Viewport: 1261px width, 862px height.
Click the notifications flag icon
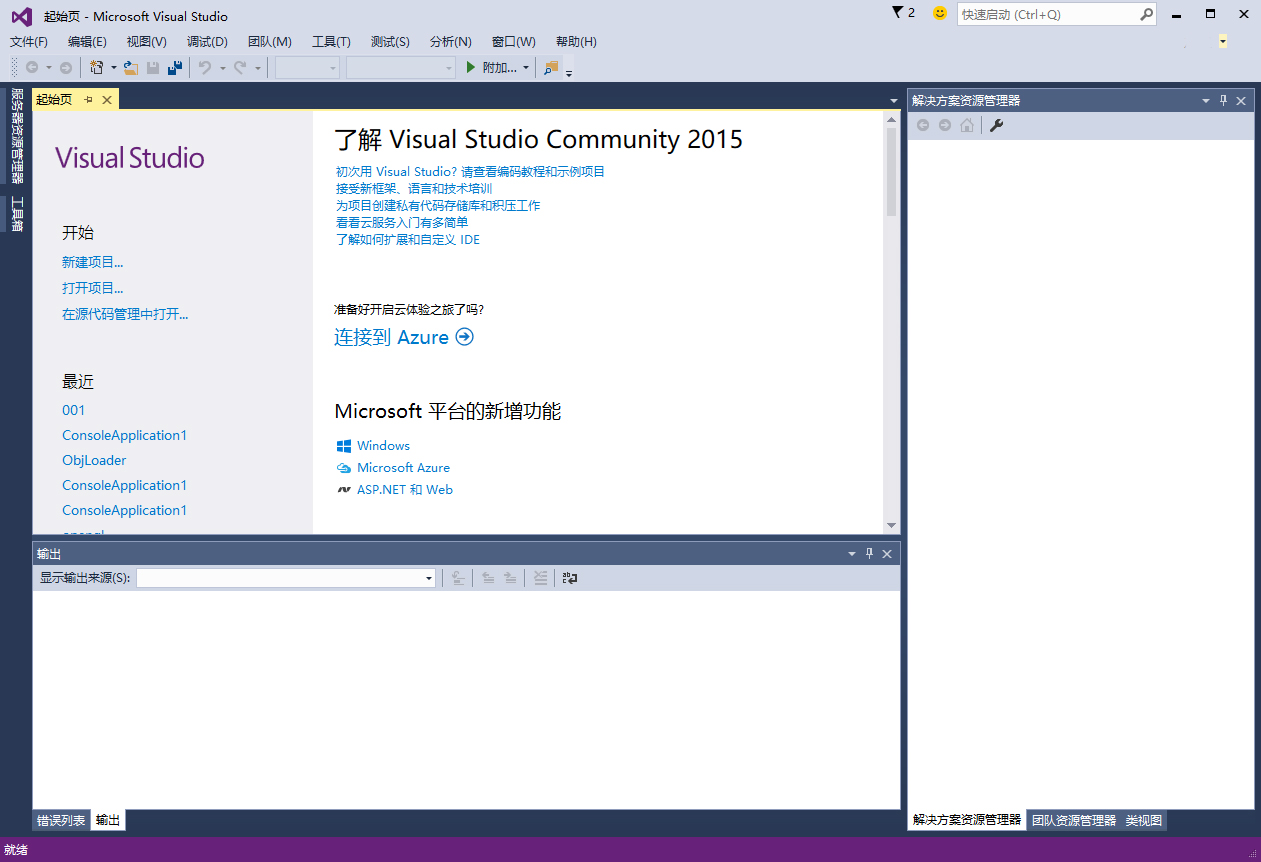(897, 12)
